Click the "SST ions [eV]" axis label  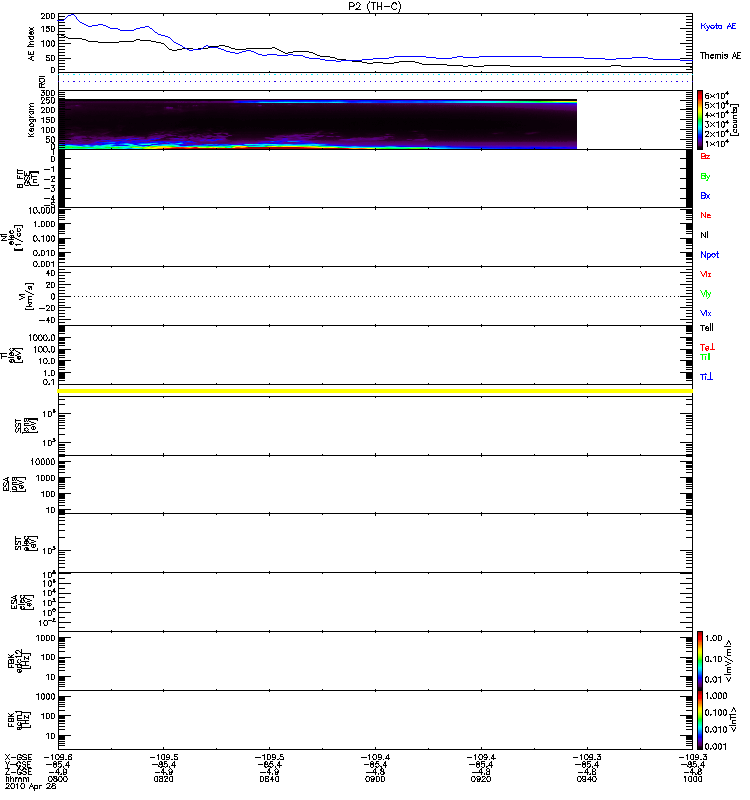pos(26,426)
